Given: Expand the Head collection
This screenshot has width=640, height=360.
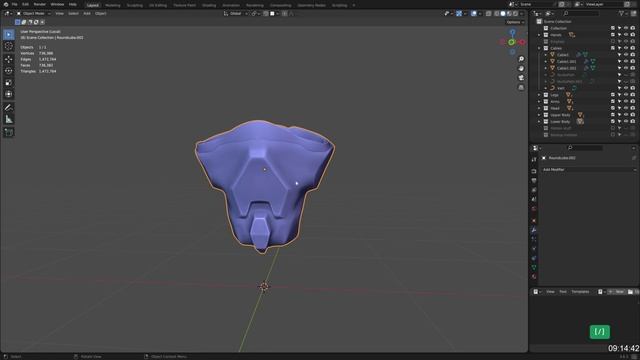Looking at the screenshot, I should pyautogui.click(x=540, y=108).
